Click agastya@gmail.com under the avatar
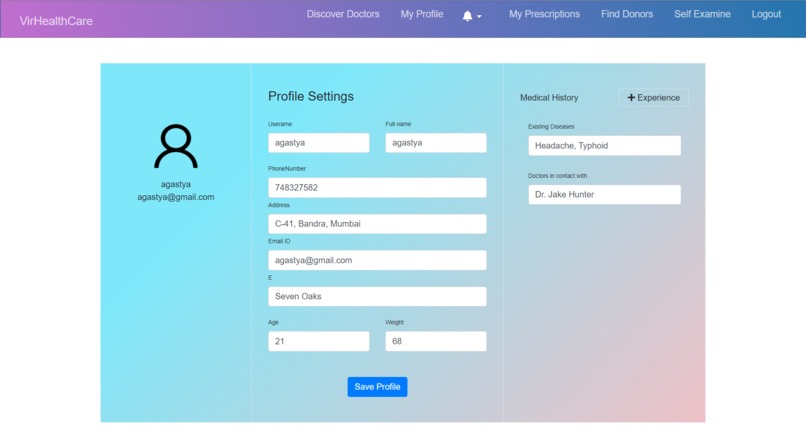Screen dimensions: 806x447 point(176,197)
